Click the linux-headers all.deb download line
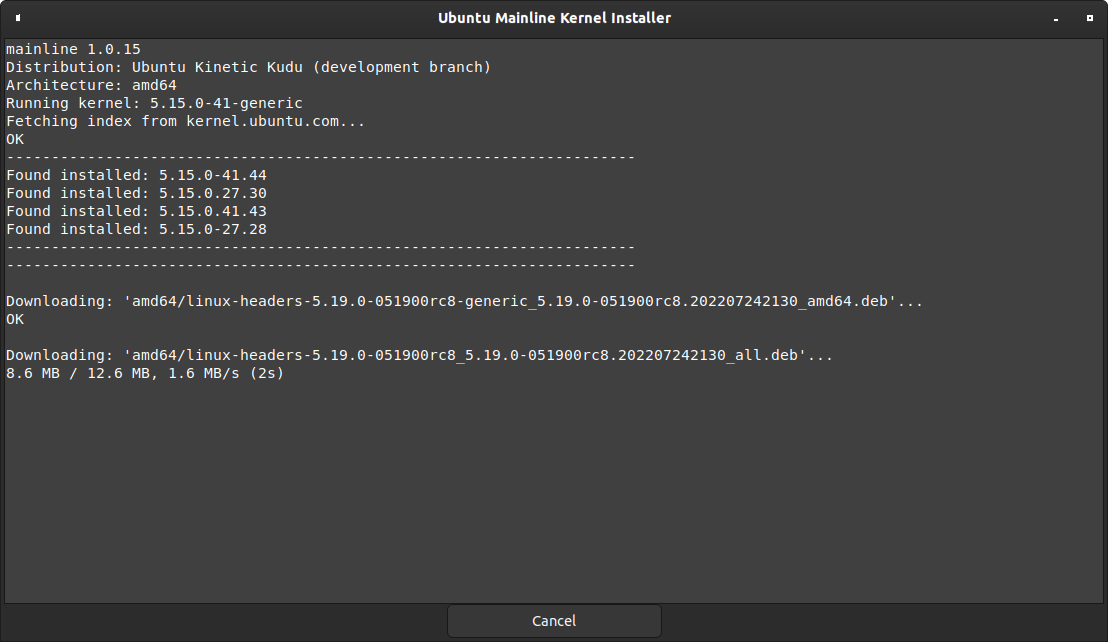Screen dimensions: 1108x642 pos(419,355)
